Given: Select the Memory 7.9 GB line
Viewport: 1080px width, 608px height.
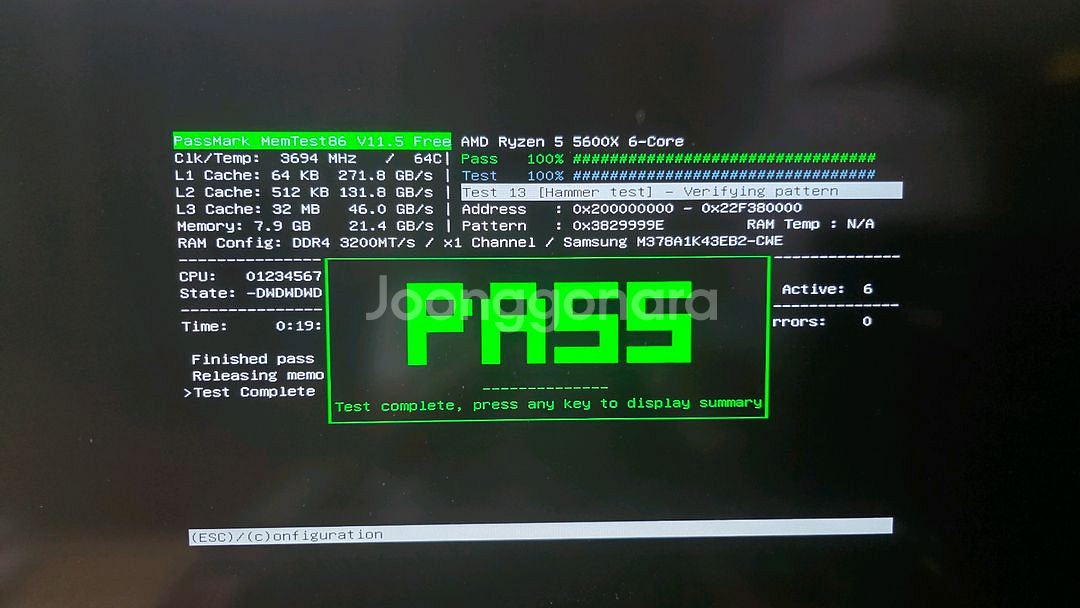Looking at the screenshot, I should (x=304, y=226).
